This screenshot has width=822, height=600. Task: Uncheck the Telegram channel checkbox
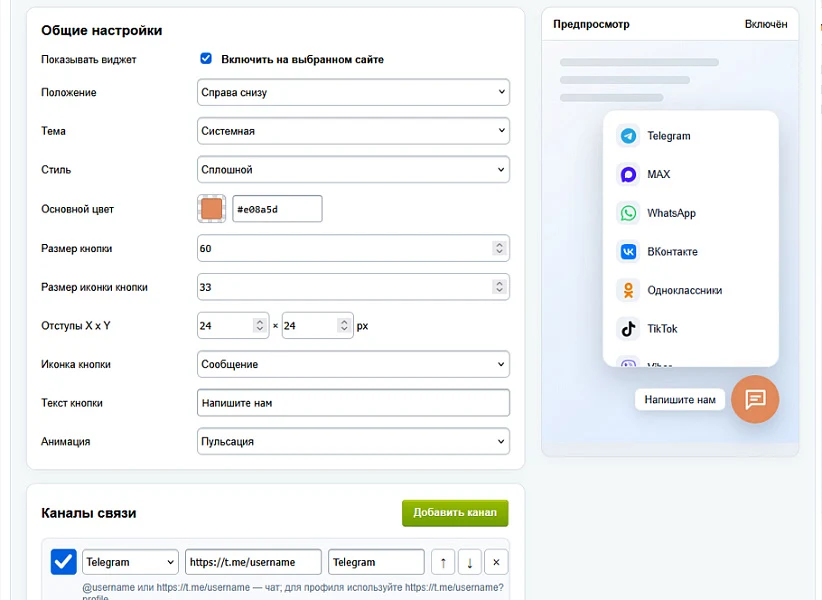pos(63,562)
